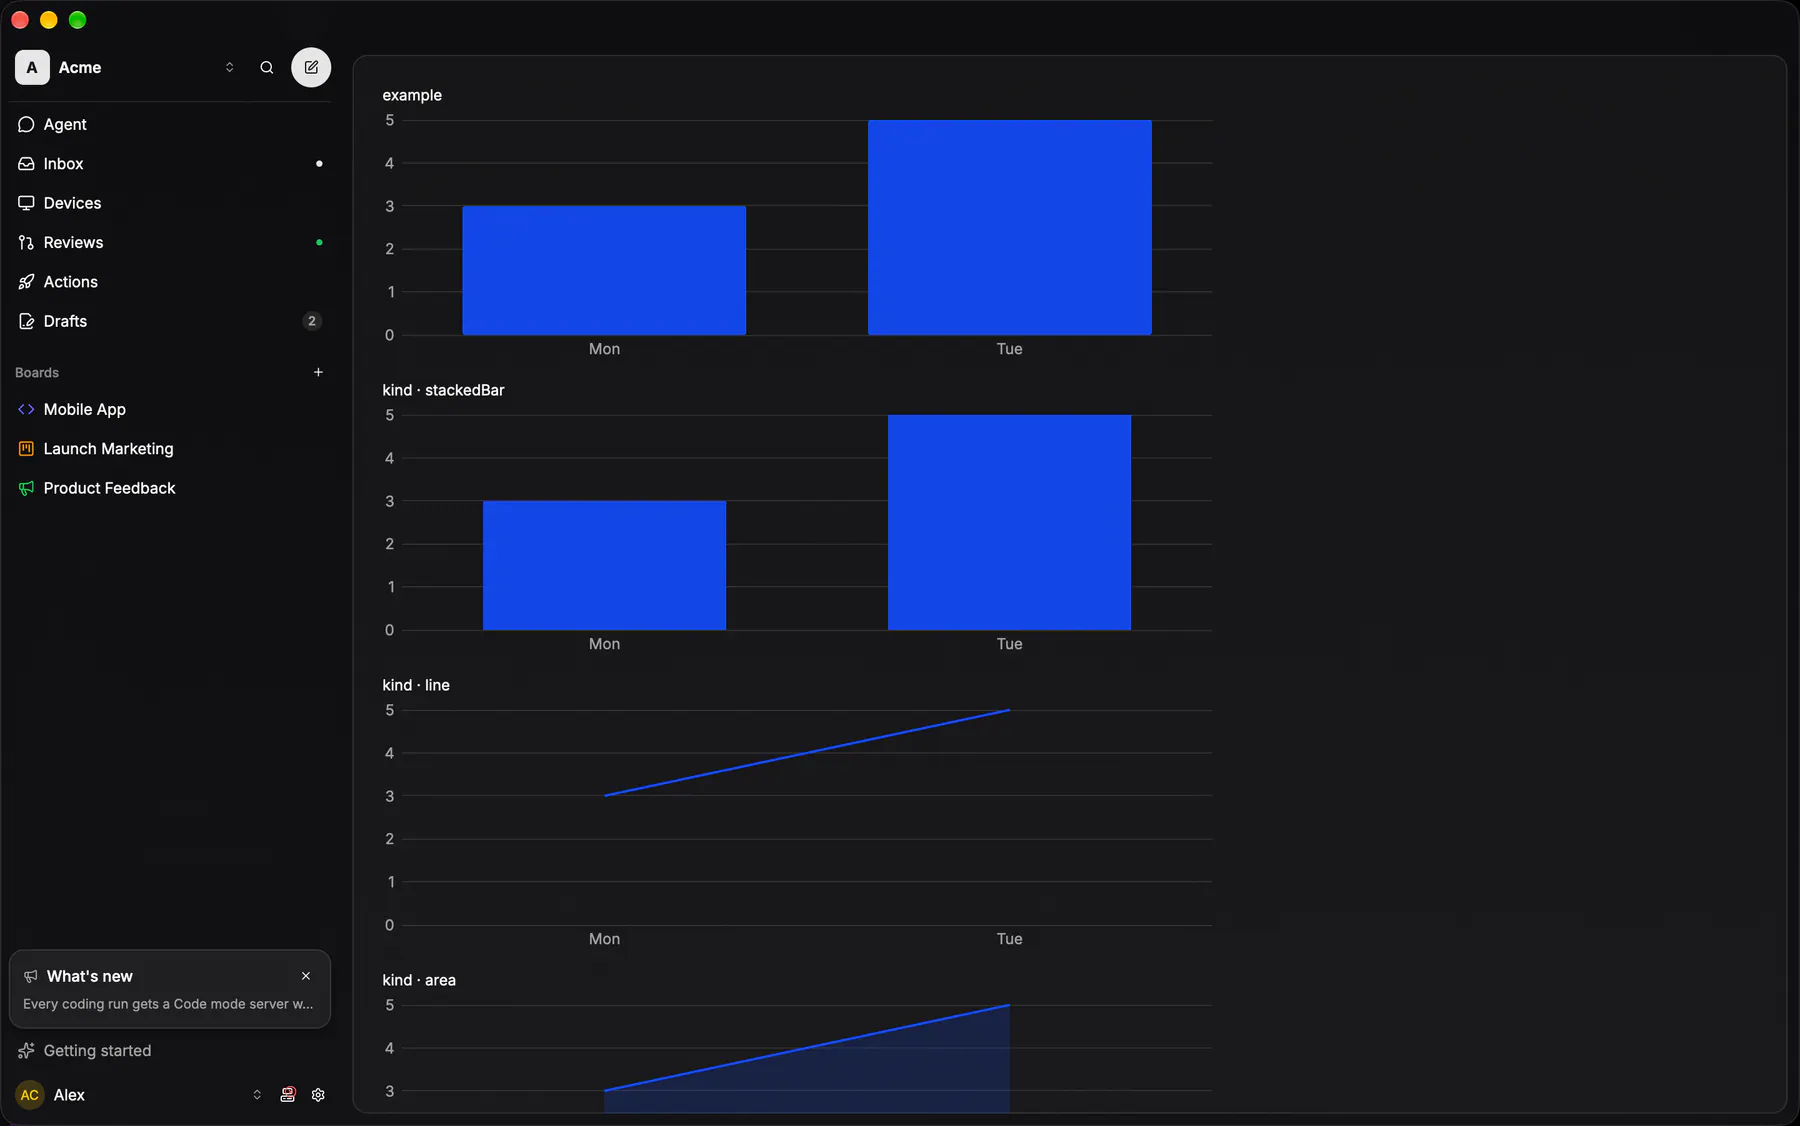The image size is (1800, 1126).
Task: Click the rocket icon for Actions
Action: pyautogui.click(x=26, y=282)
